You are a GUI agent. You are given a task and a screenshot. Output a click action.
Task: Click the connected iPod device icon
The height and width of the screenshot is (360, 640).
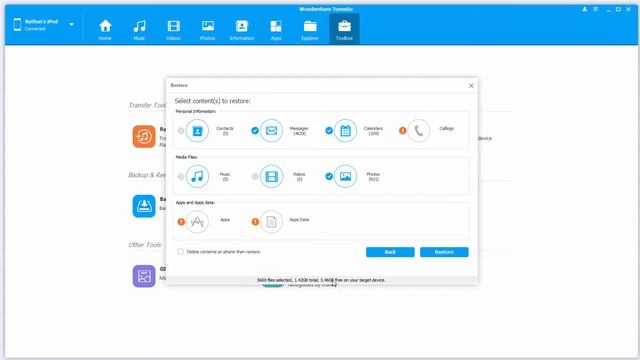(17, 24)
